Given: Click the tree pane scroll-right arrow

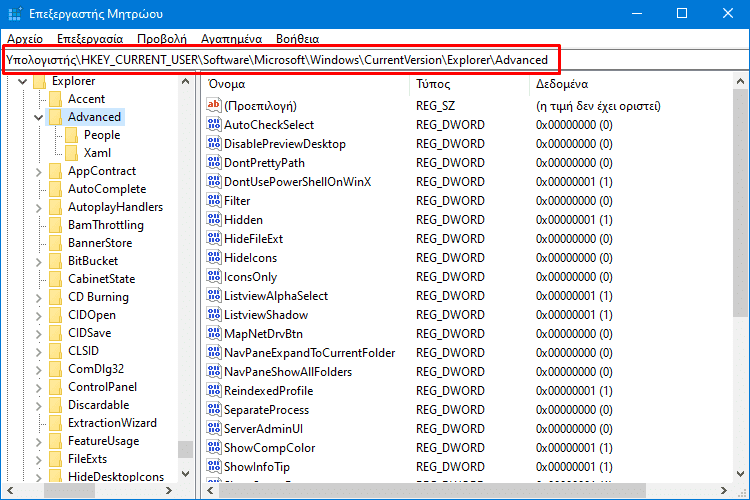Looking at the screenshot, I should [x=168, y=490].
